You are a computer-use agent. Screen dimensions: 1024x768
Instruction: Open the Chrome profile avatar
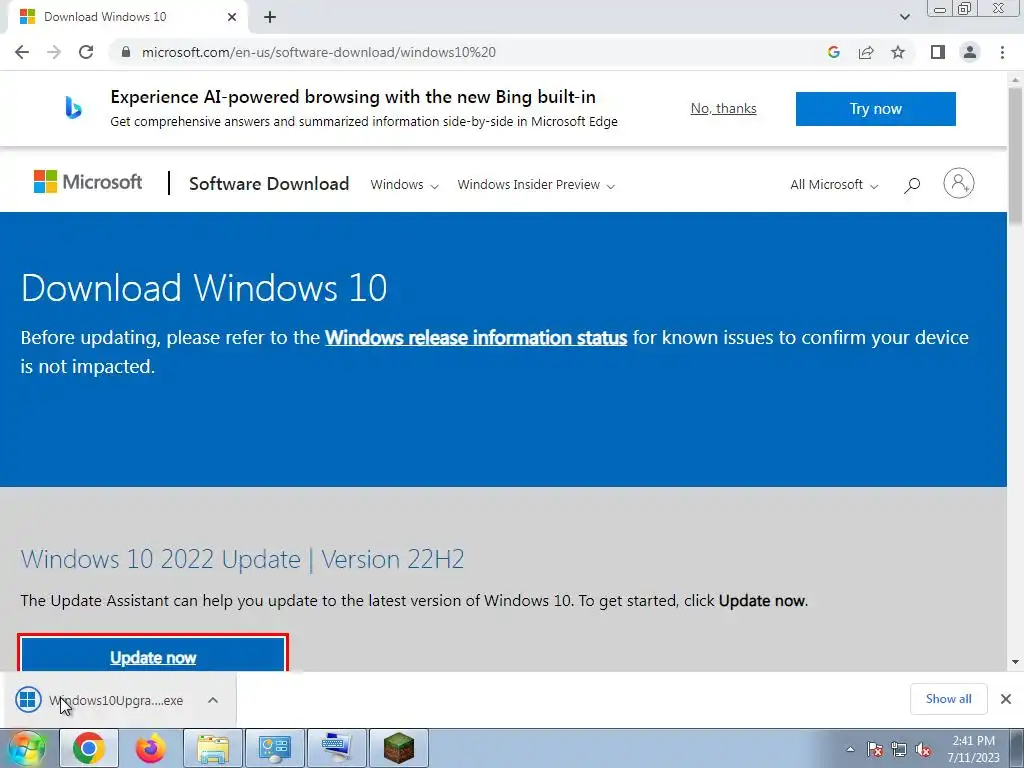tap(970, 52)
